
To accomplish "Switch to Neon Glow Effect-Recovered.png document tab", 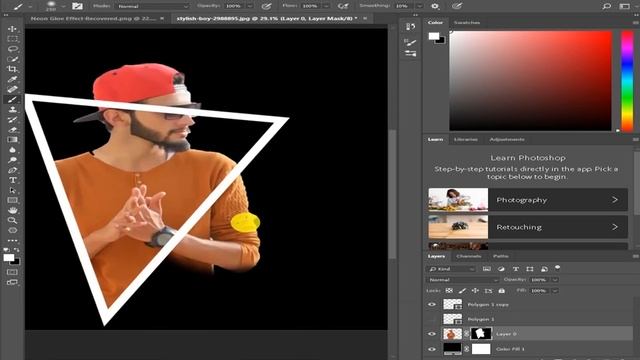I will [x=93, y=18].
